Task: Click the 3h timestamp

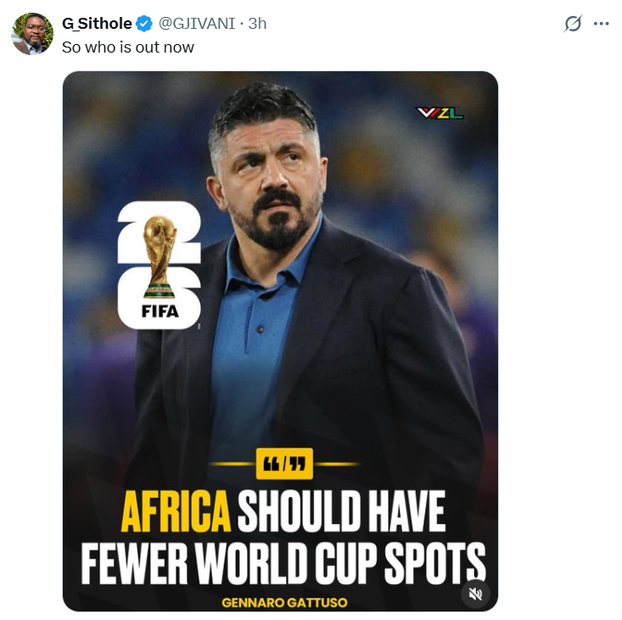Action: coord(257,23)
